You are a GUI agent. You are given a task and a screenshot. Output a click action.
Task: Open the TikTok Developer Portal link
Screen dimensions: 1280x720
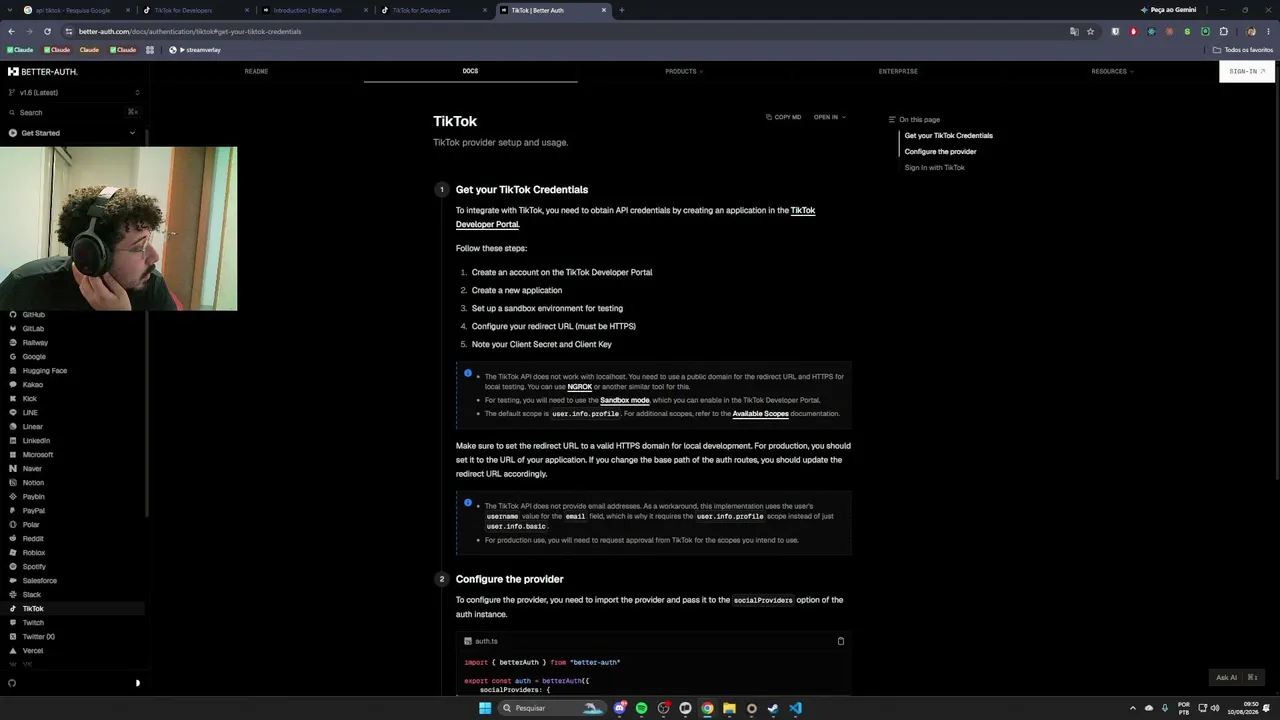tap(636, 217)
